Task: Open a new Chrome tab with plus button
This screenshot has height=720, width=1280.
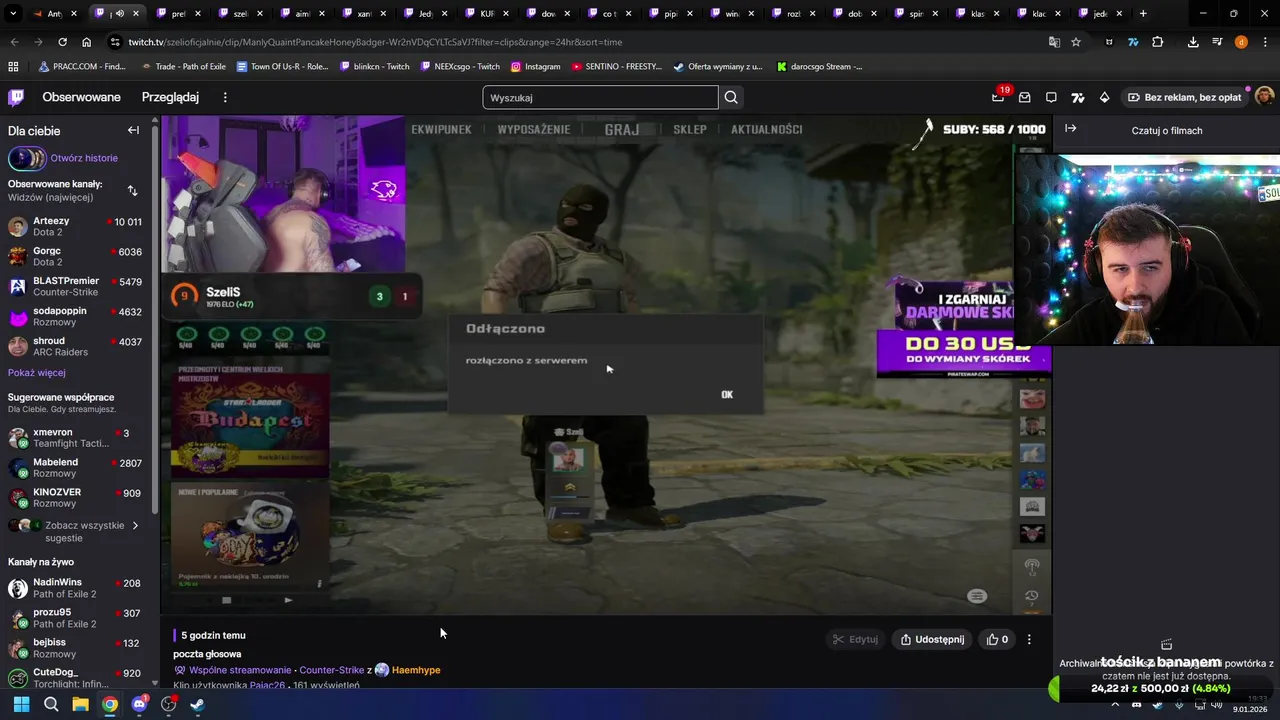Action: 1143,14
